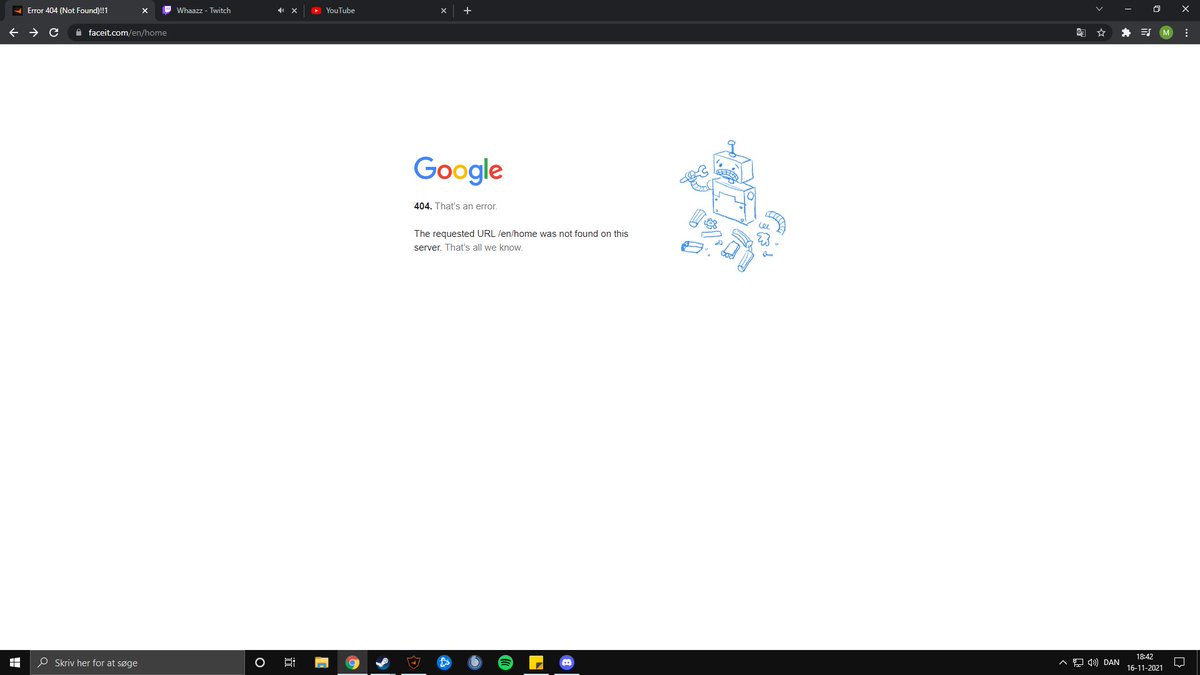Expand the tab search chevron
The width and height of the screenshot is (1200, 675).
tap(1099, 10)
